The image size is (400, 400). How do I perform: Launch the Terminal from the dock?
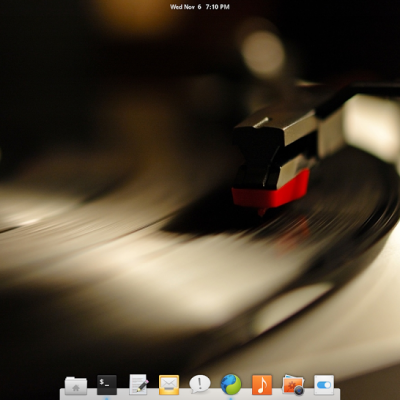(x=107, y=385)
